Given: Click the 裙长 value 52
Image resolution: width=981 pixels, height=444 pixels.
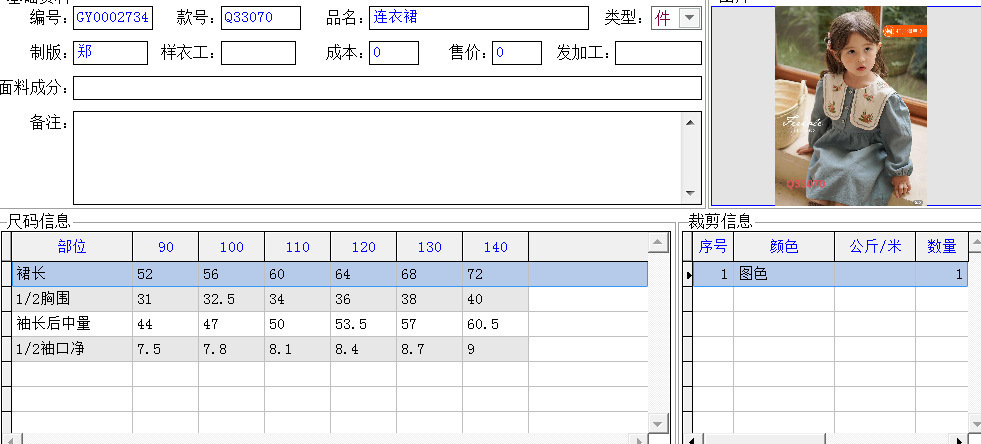Looking at the screenshot, I should click(165, 274).
